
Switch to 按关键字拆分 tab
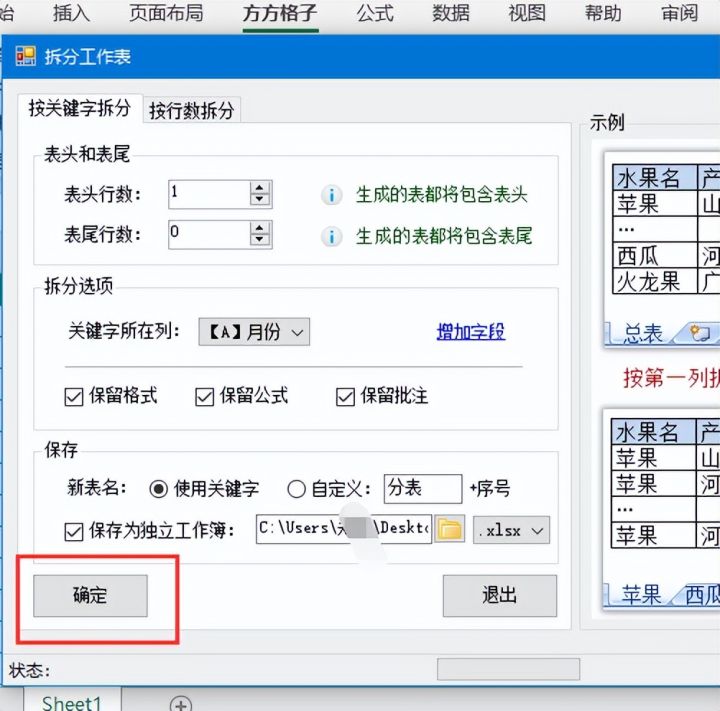(80, 108)
